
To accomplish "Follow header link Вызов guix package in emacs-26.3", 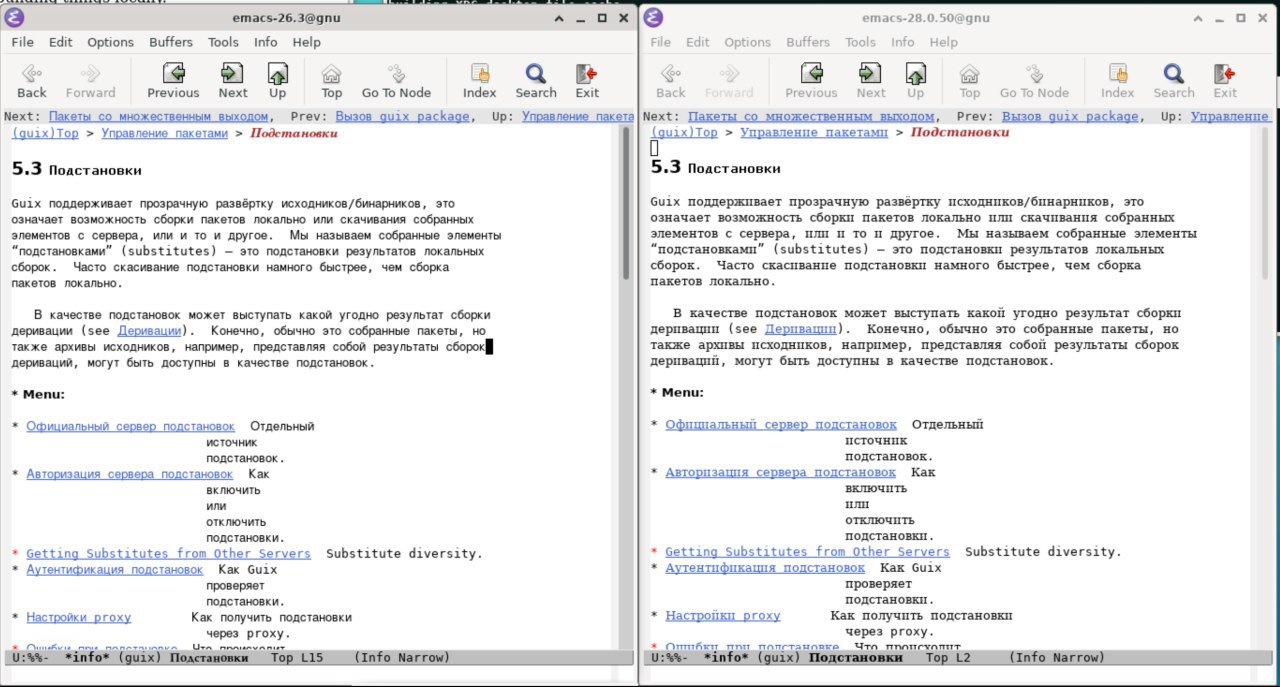I will click(x=403, y=117).
